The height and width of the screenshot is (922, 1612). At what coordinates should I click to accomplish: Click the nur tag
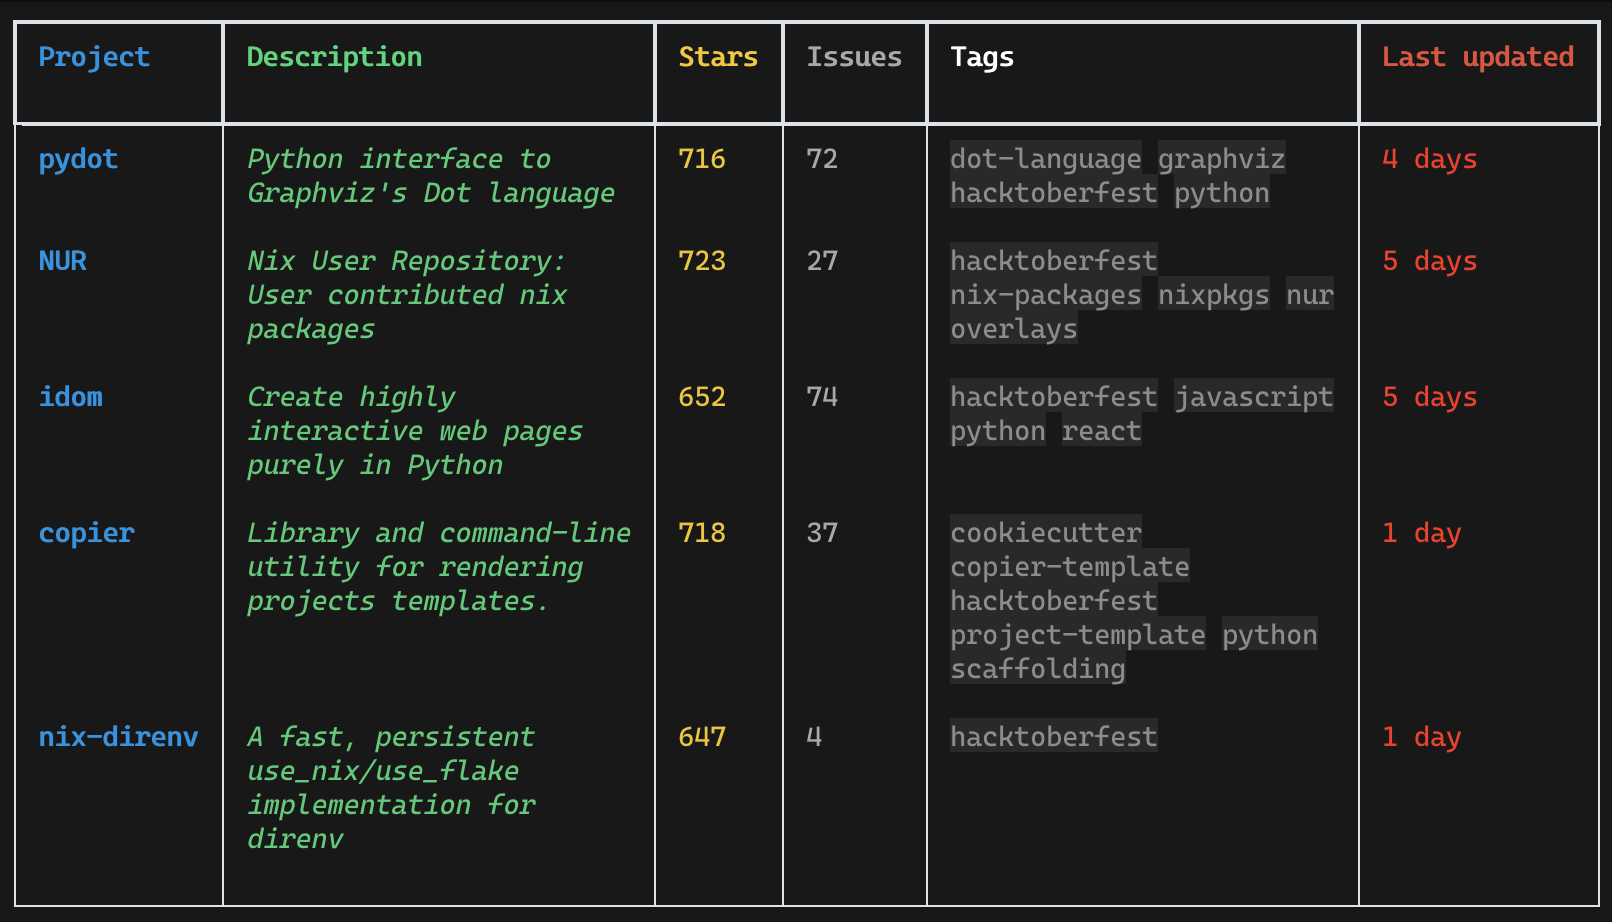coord(1310,295)
